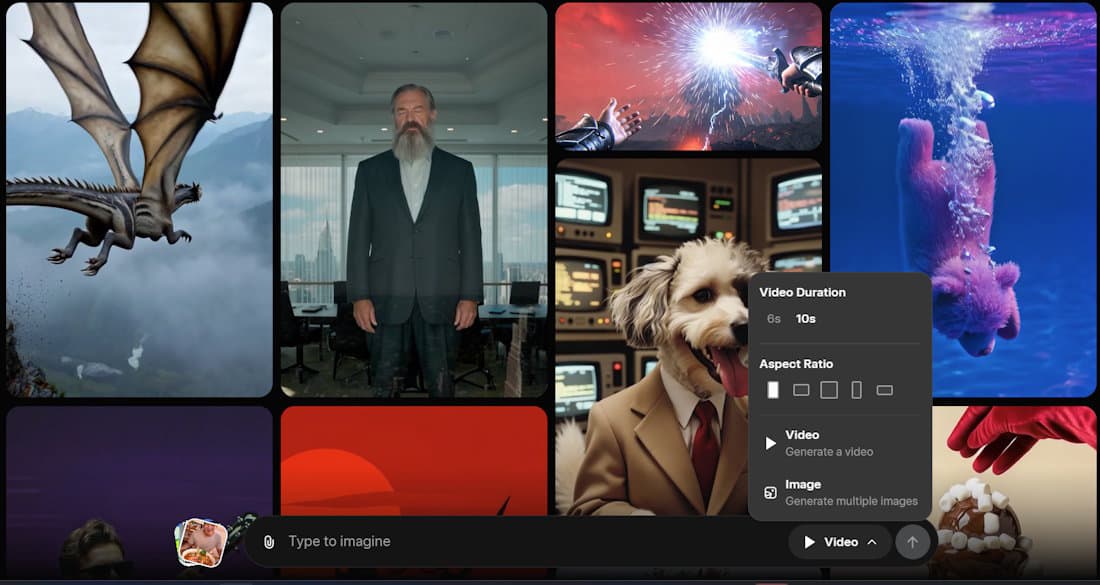Choose Video: Generate a video option

[x=828, y=443]
